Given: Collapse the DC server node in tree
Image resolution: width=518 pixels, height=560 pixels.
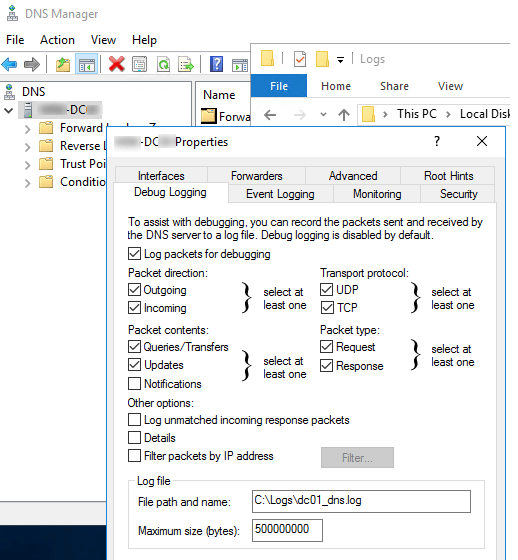Looking at the screenshot, I should coord(9,110).
